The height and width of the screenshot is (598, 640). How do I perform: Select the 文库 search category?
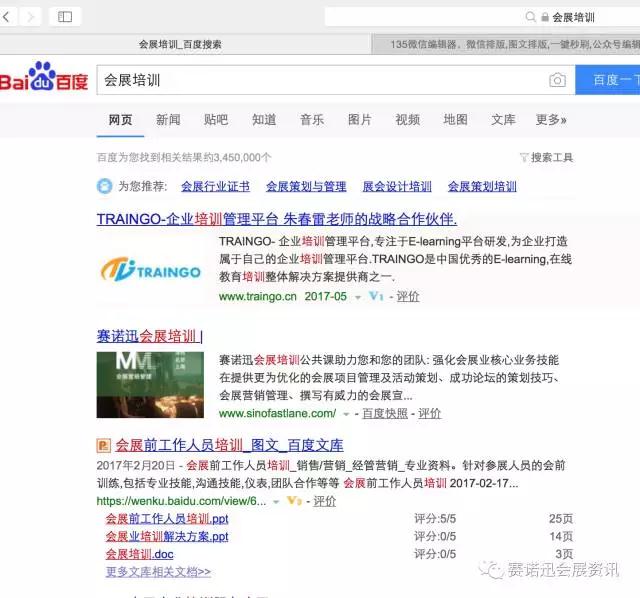[x=503, y=120]
